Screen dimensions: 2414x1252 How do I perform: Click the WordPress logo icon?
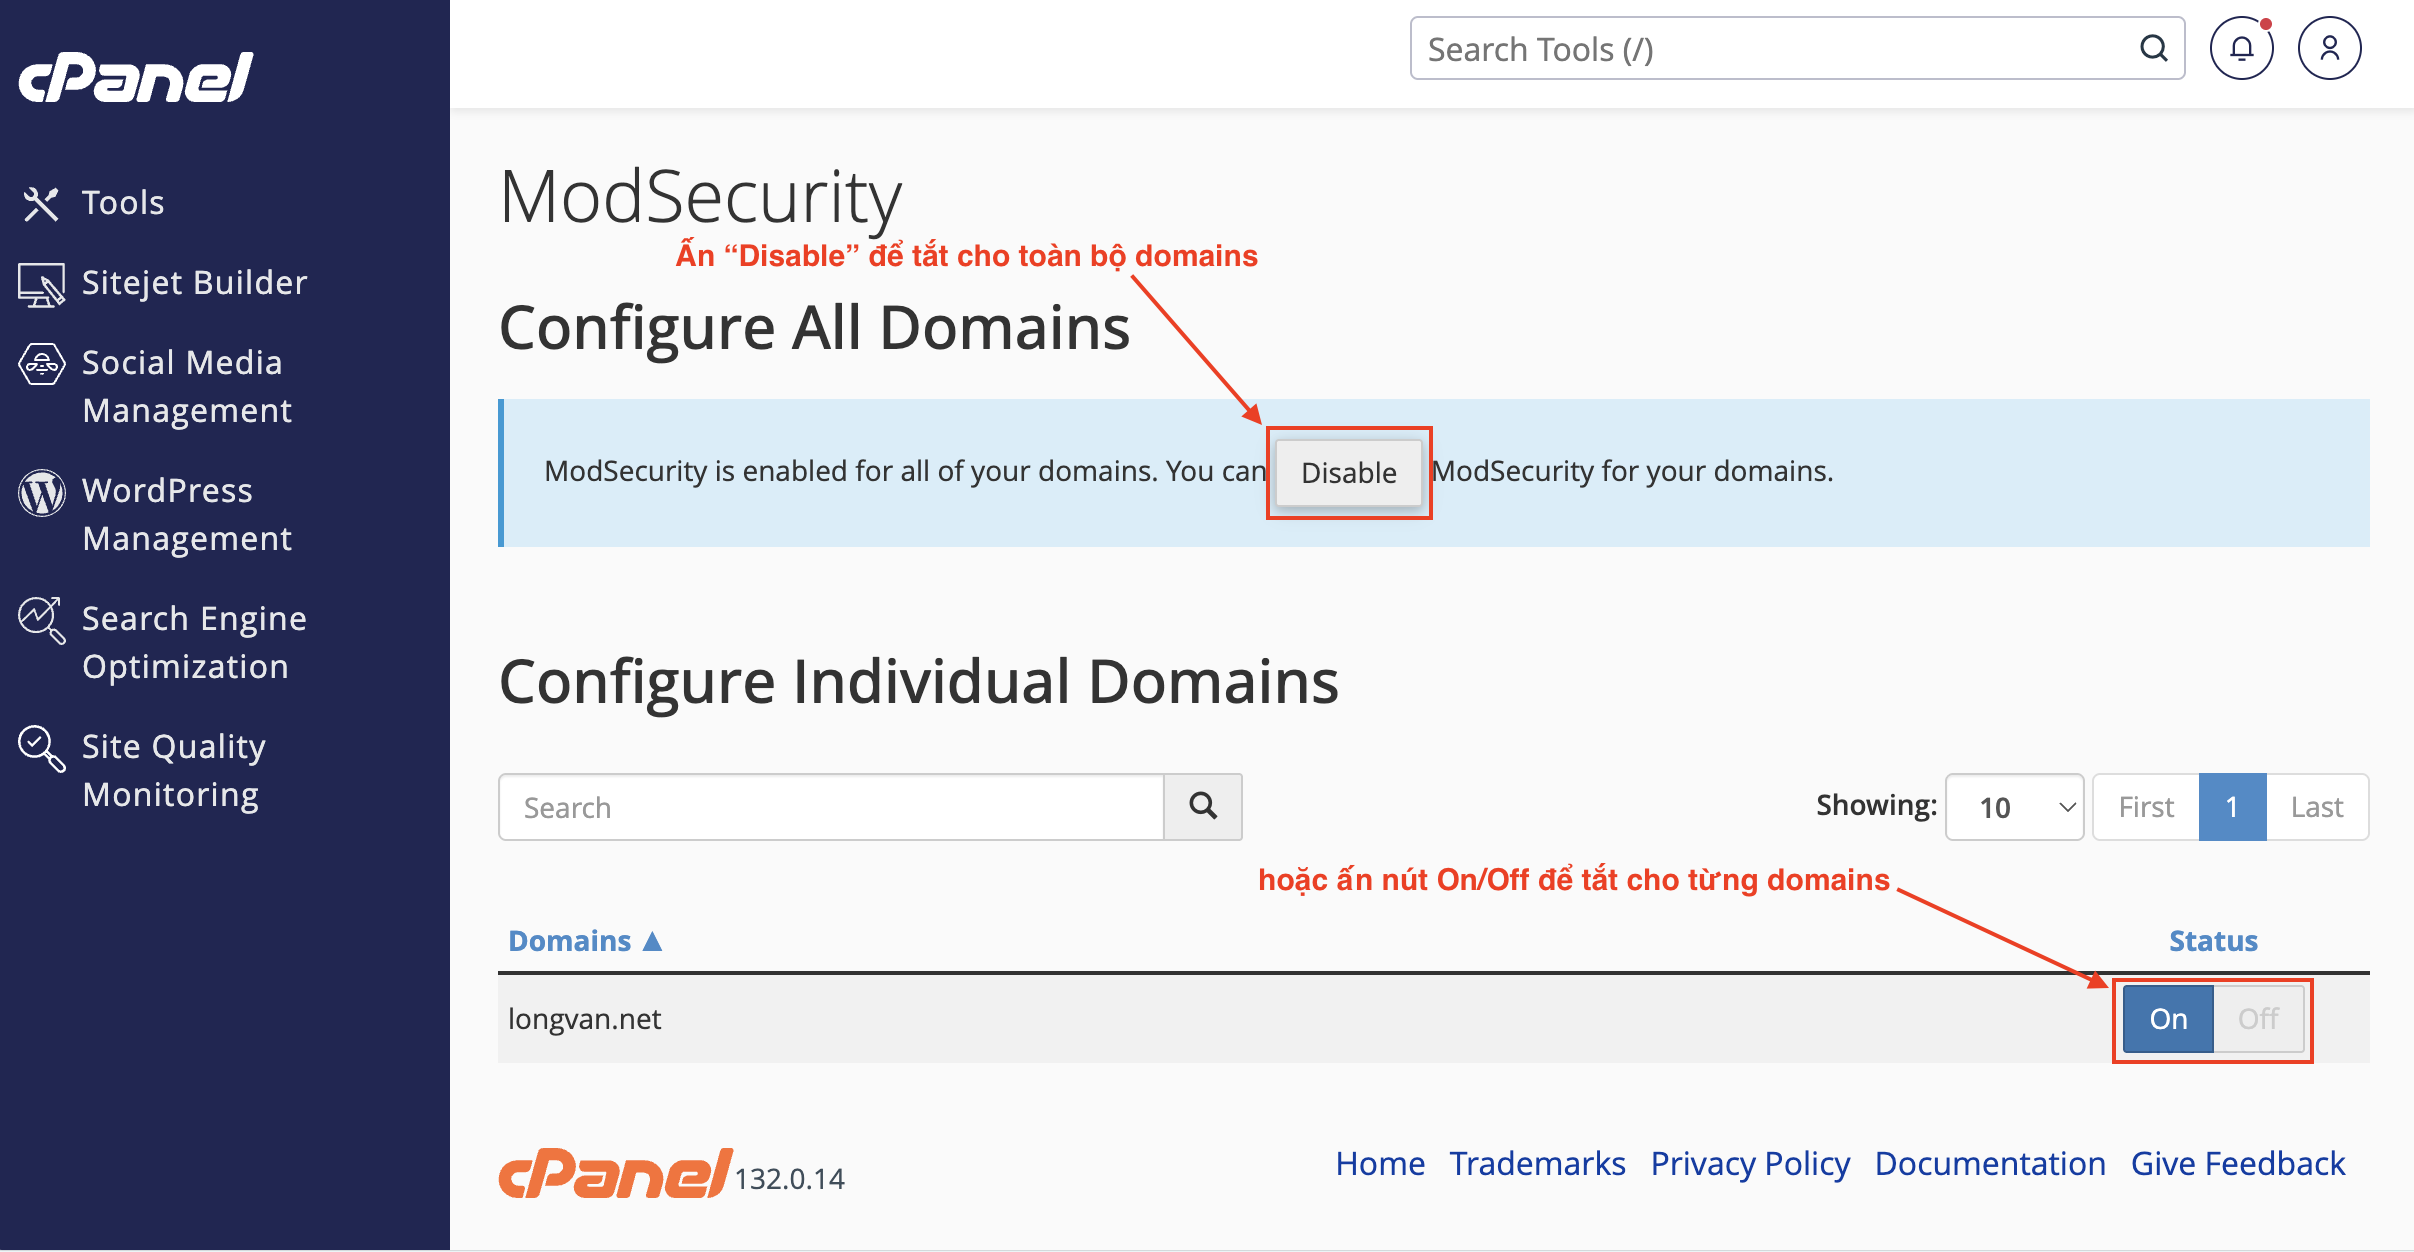coord(41,493)
